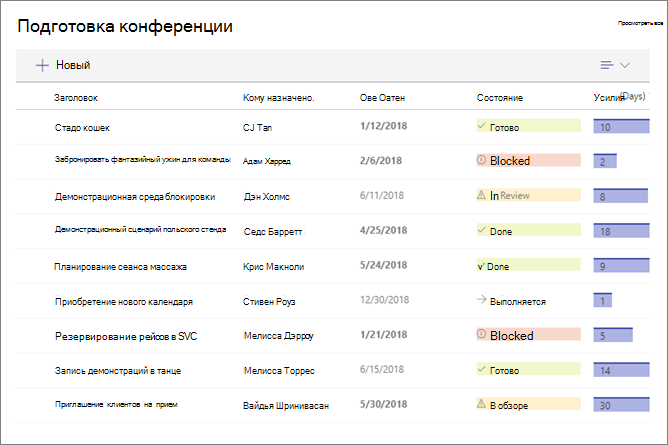Viewport: 668px width, 445px height.
Task: Click warning icon in In Review status
Action: pos(481,195)
